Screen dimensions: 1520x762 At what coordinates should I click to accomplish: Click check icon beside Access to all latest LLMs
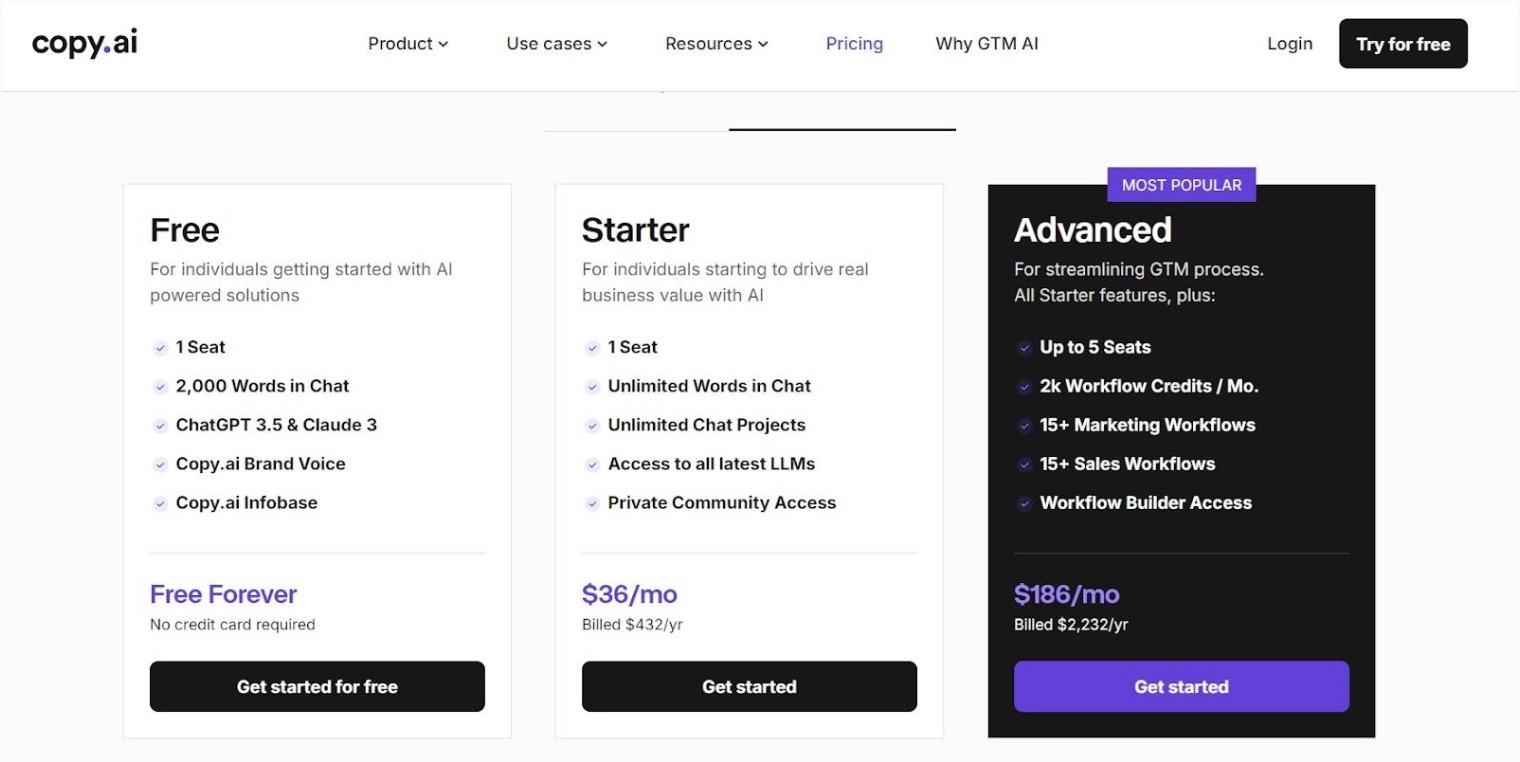tap(592, 465)
